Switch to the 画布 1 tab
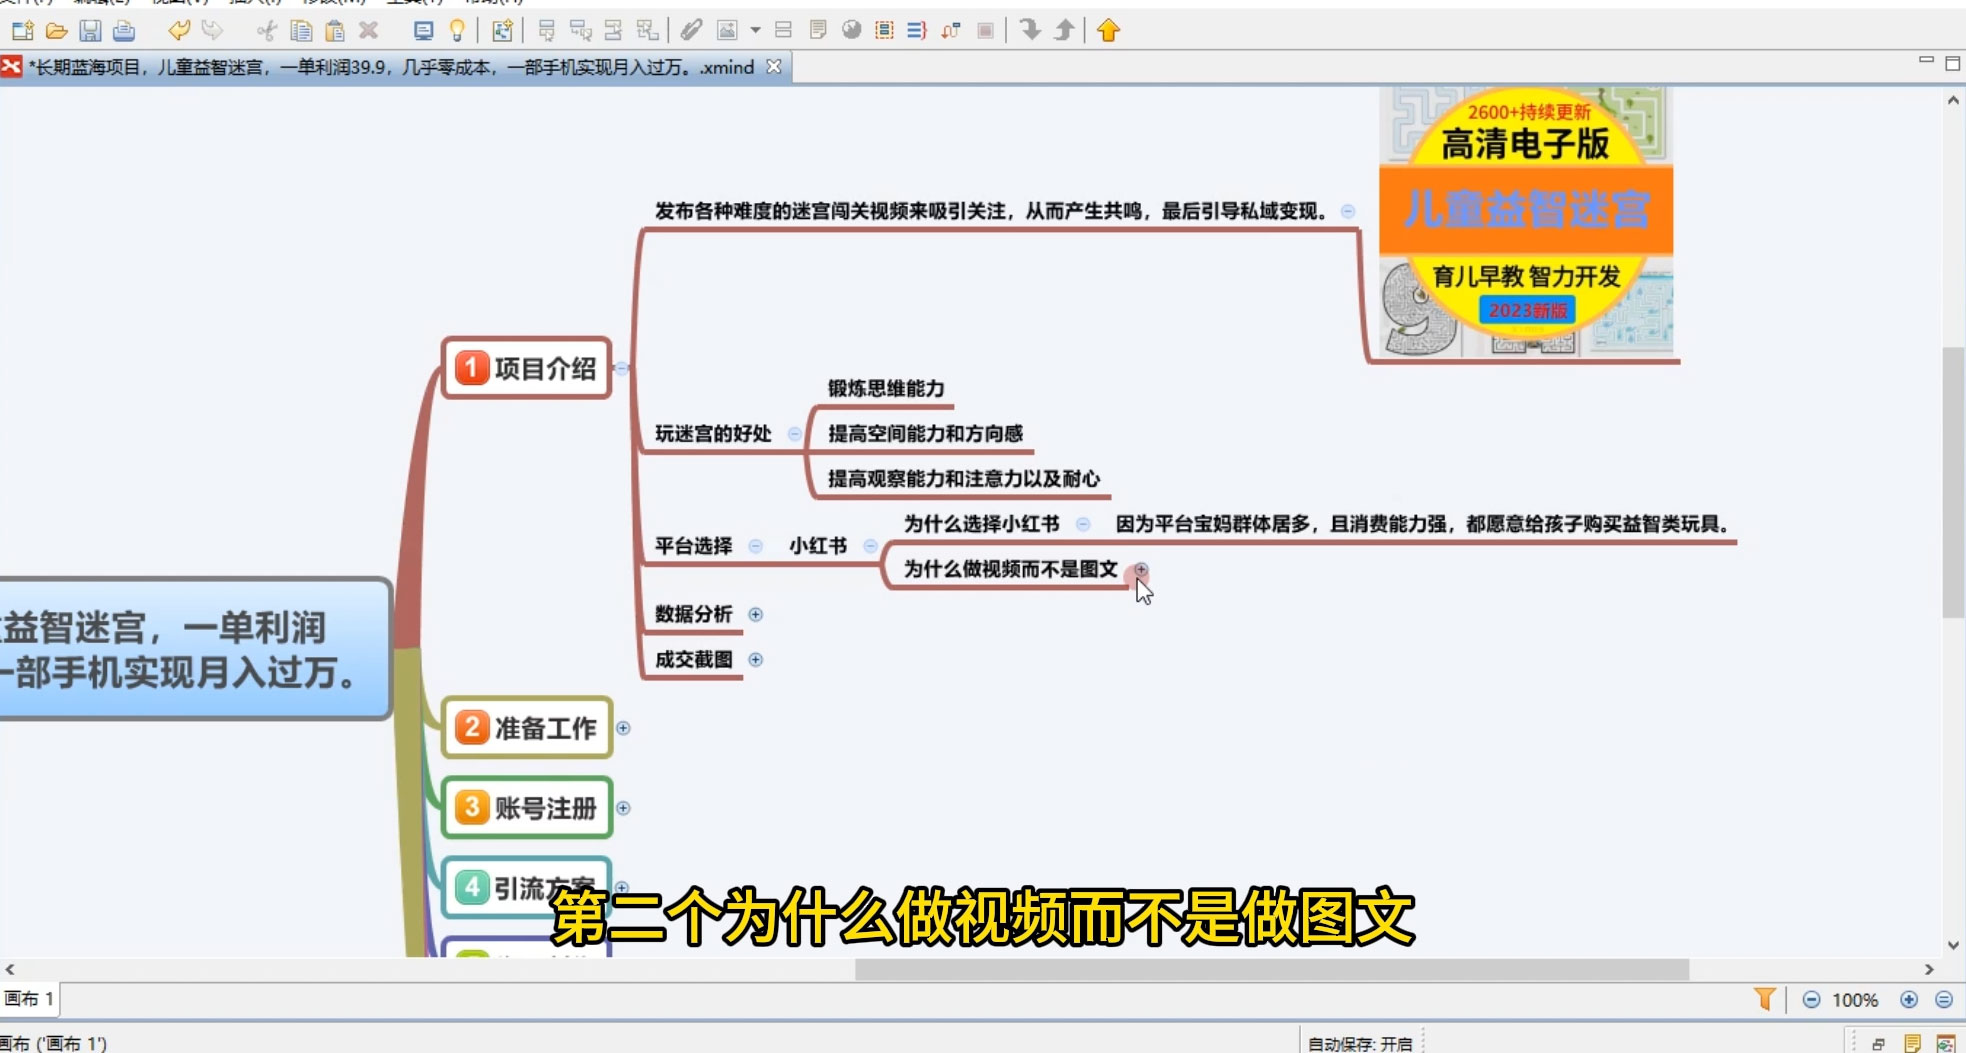The height and width of the screenshot is (1053, 1966). 30,999
